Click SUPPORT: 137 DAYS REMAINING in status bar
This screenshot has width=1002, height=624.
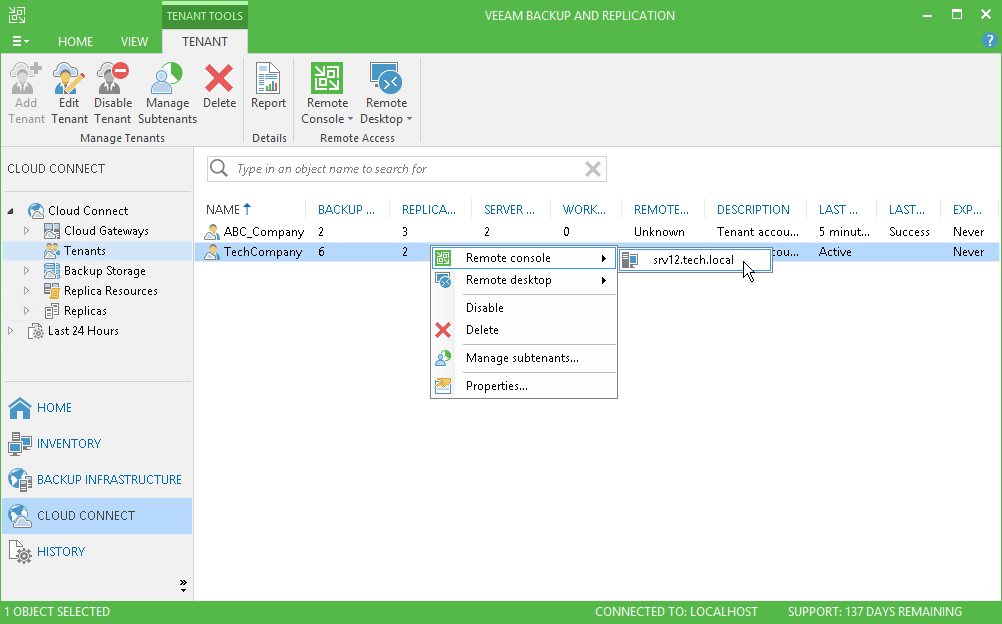coord(875,612)
